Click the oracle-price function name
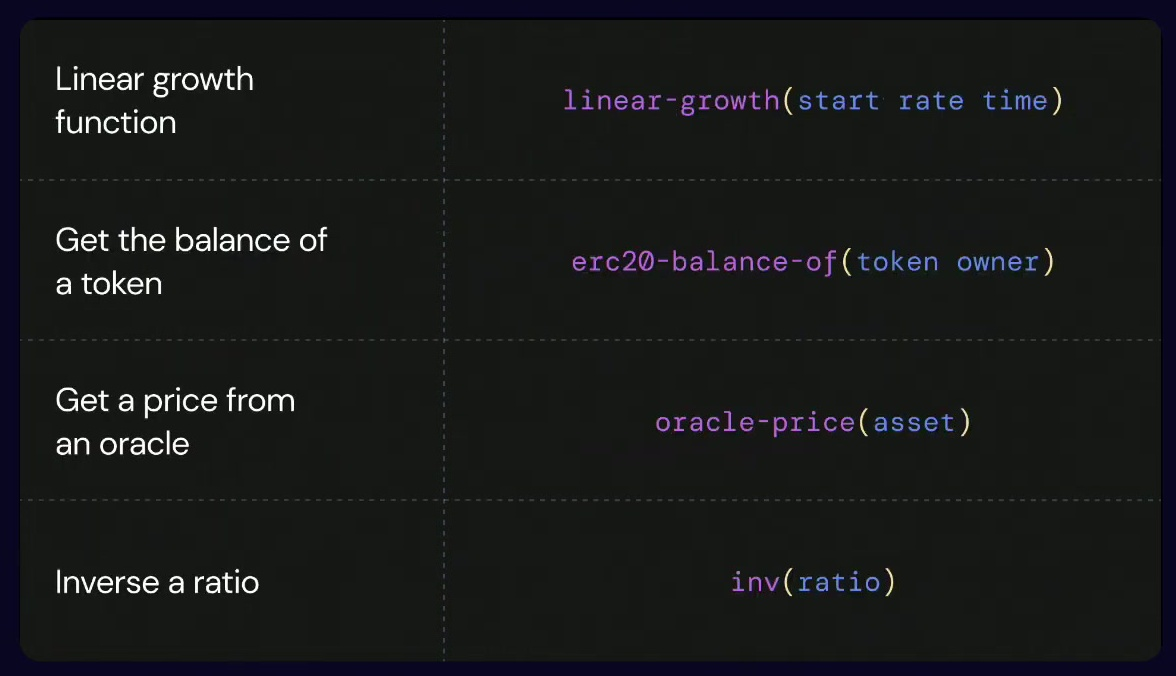This screenshot has width=1176, height=676. (x=754, y=422)
